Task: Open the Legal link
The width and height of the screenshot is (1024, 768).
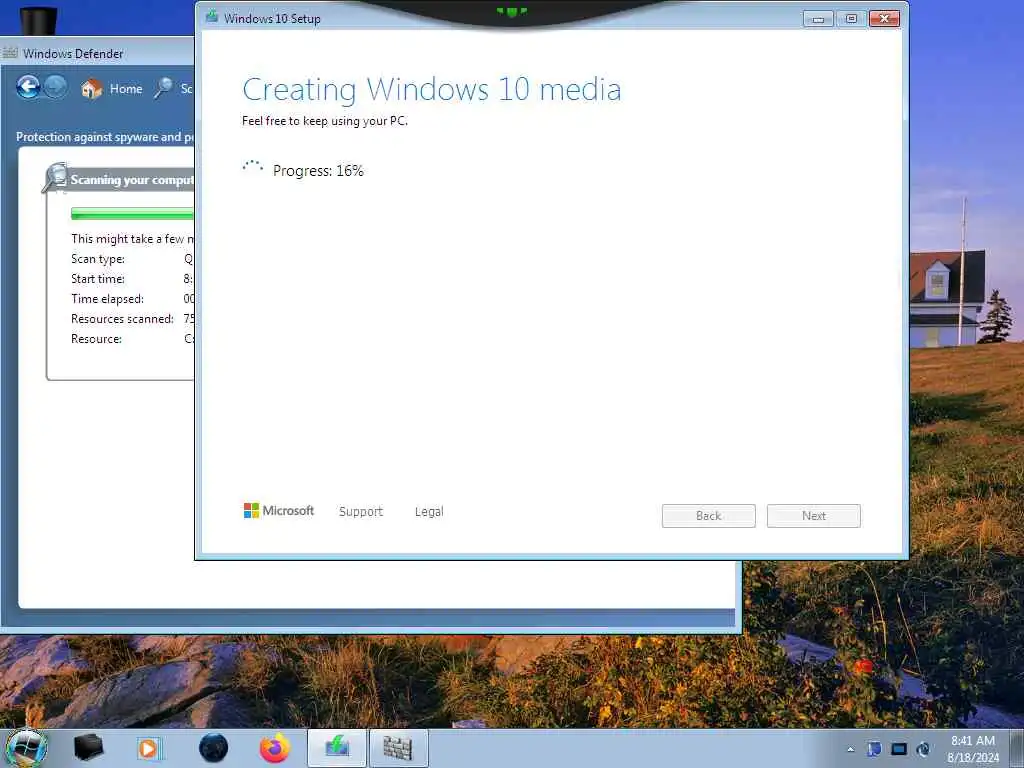Action: [x=429, y=511]
